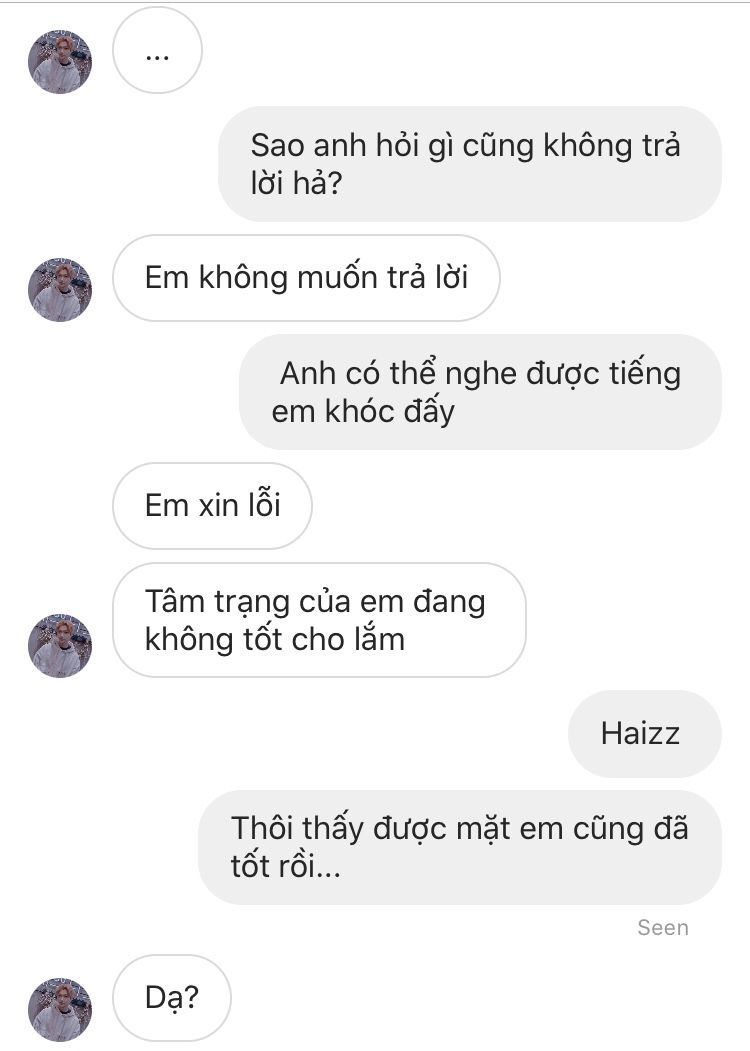Image resolution: width=750 pixels, height=1051 pixels.
Task: Tap the 'Anh có thể nghe được tiếng em khóc đấy' bubble
Action: [x=481, y=392]
